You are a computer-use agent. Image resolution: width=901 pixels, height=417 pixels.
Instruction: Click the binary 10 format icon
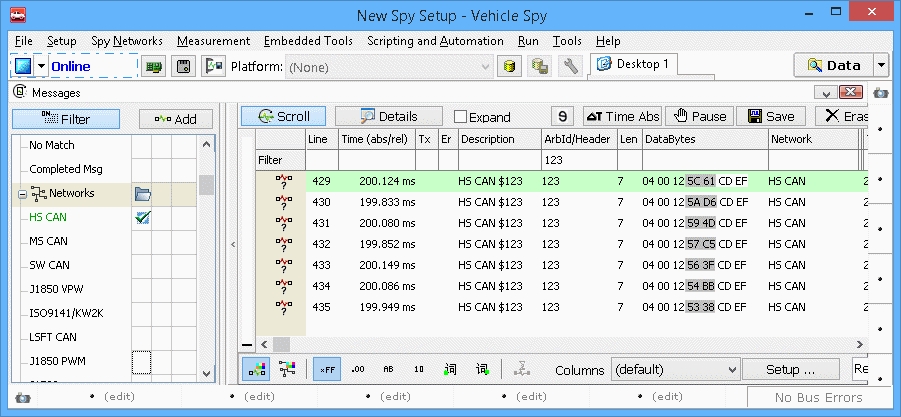tap(419, 369)
